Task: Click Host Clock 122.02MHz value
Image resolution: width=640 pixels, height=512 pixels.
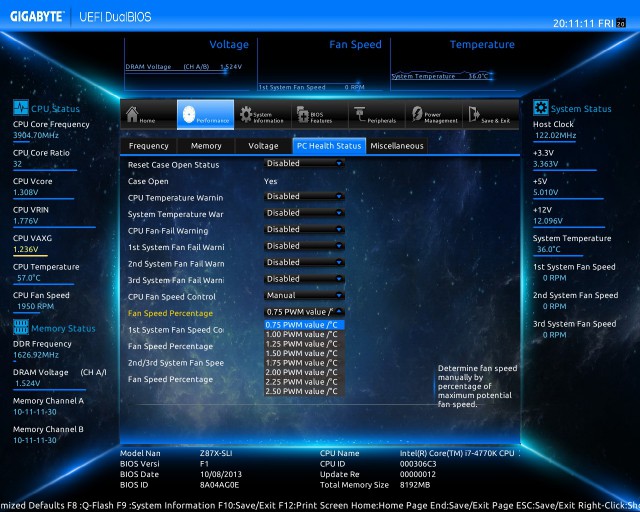Action: click(556, 135)
